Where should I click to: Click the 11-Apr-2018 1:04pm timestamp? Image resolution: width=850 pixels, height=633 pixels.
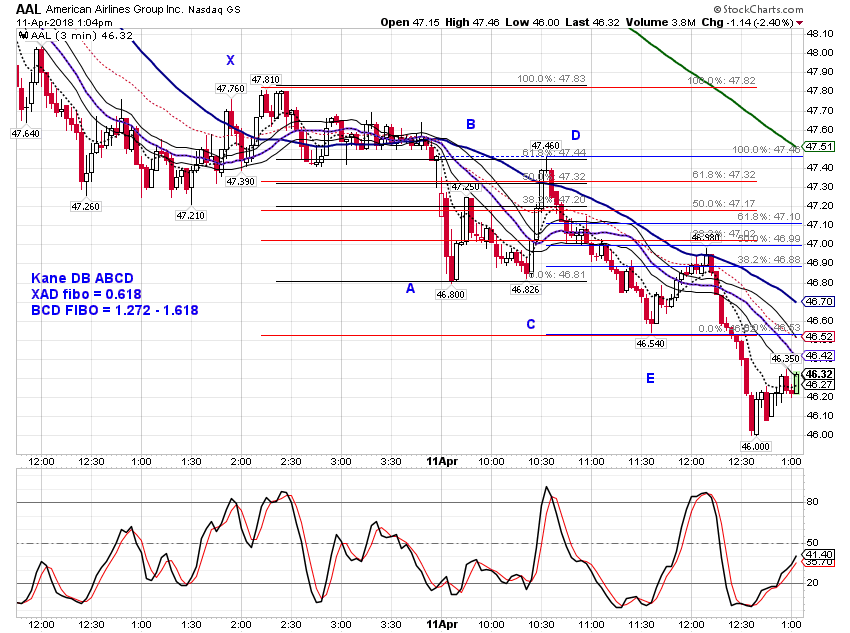tap(64, 23)
